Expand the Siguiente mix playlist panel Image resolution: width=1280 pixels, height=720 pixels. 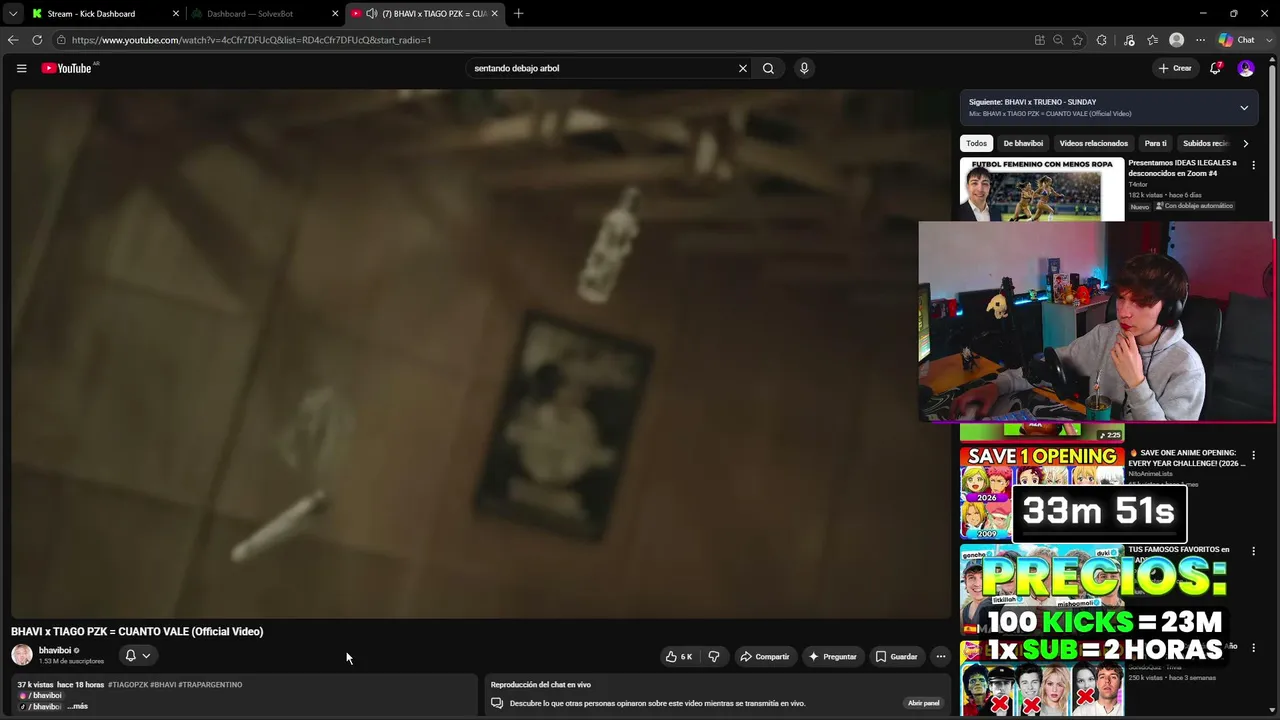coord(1244,108)
